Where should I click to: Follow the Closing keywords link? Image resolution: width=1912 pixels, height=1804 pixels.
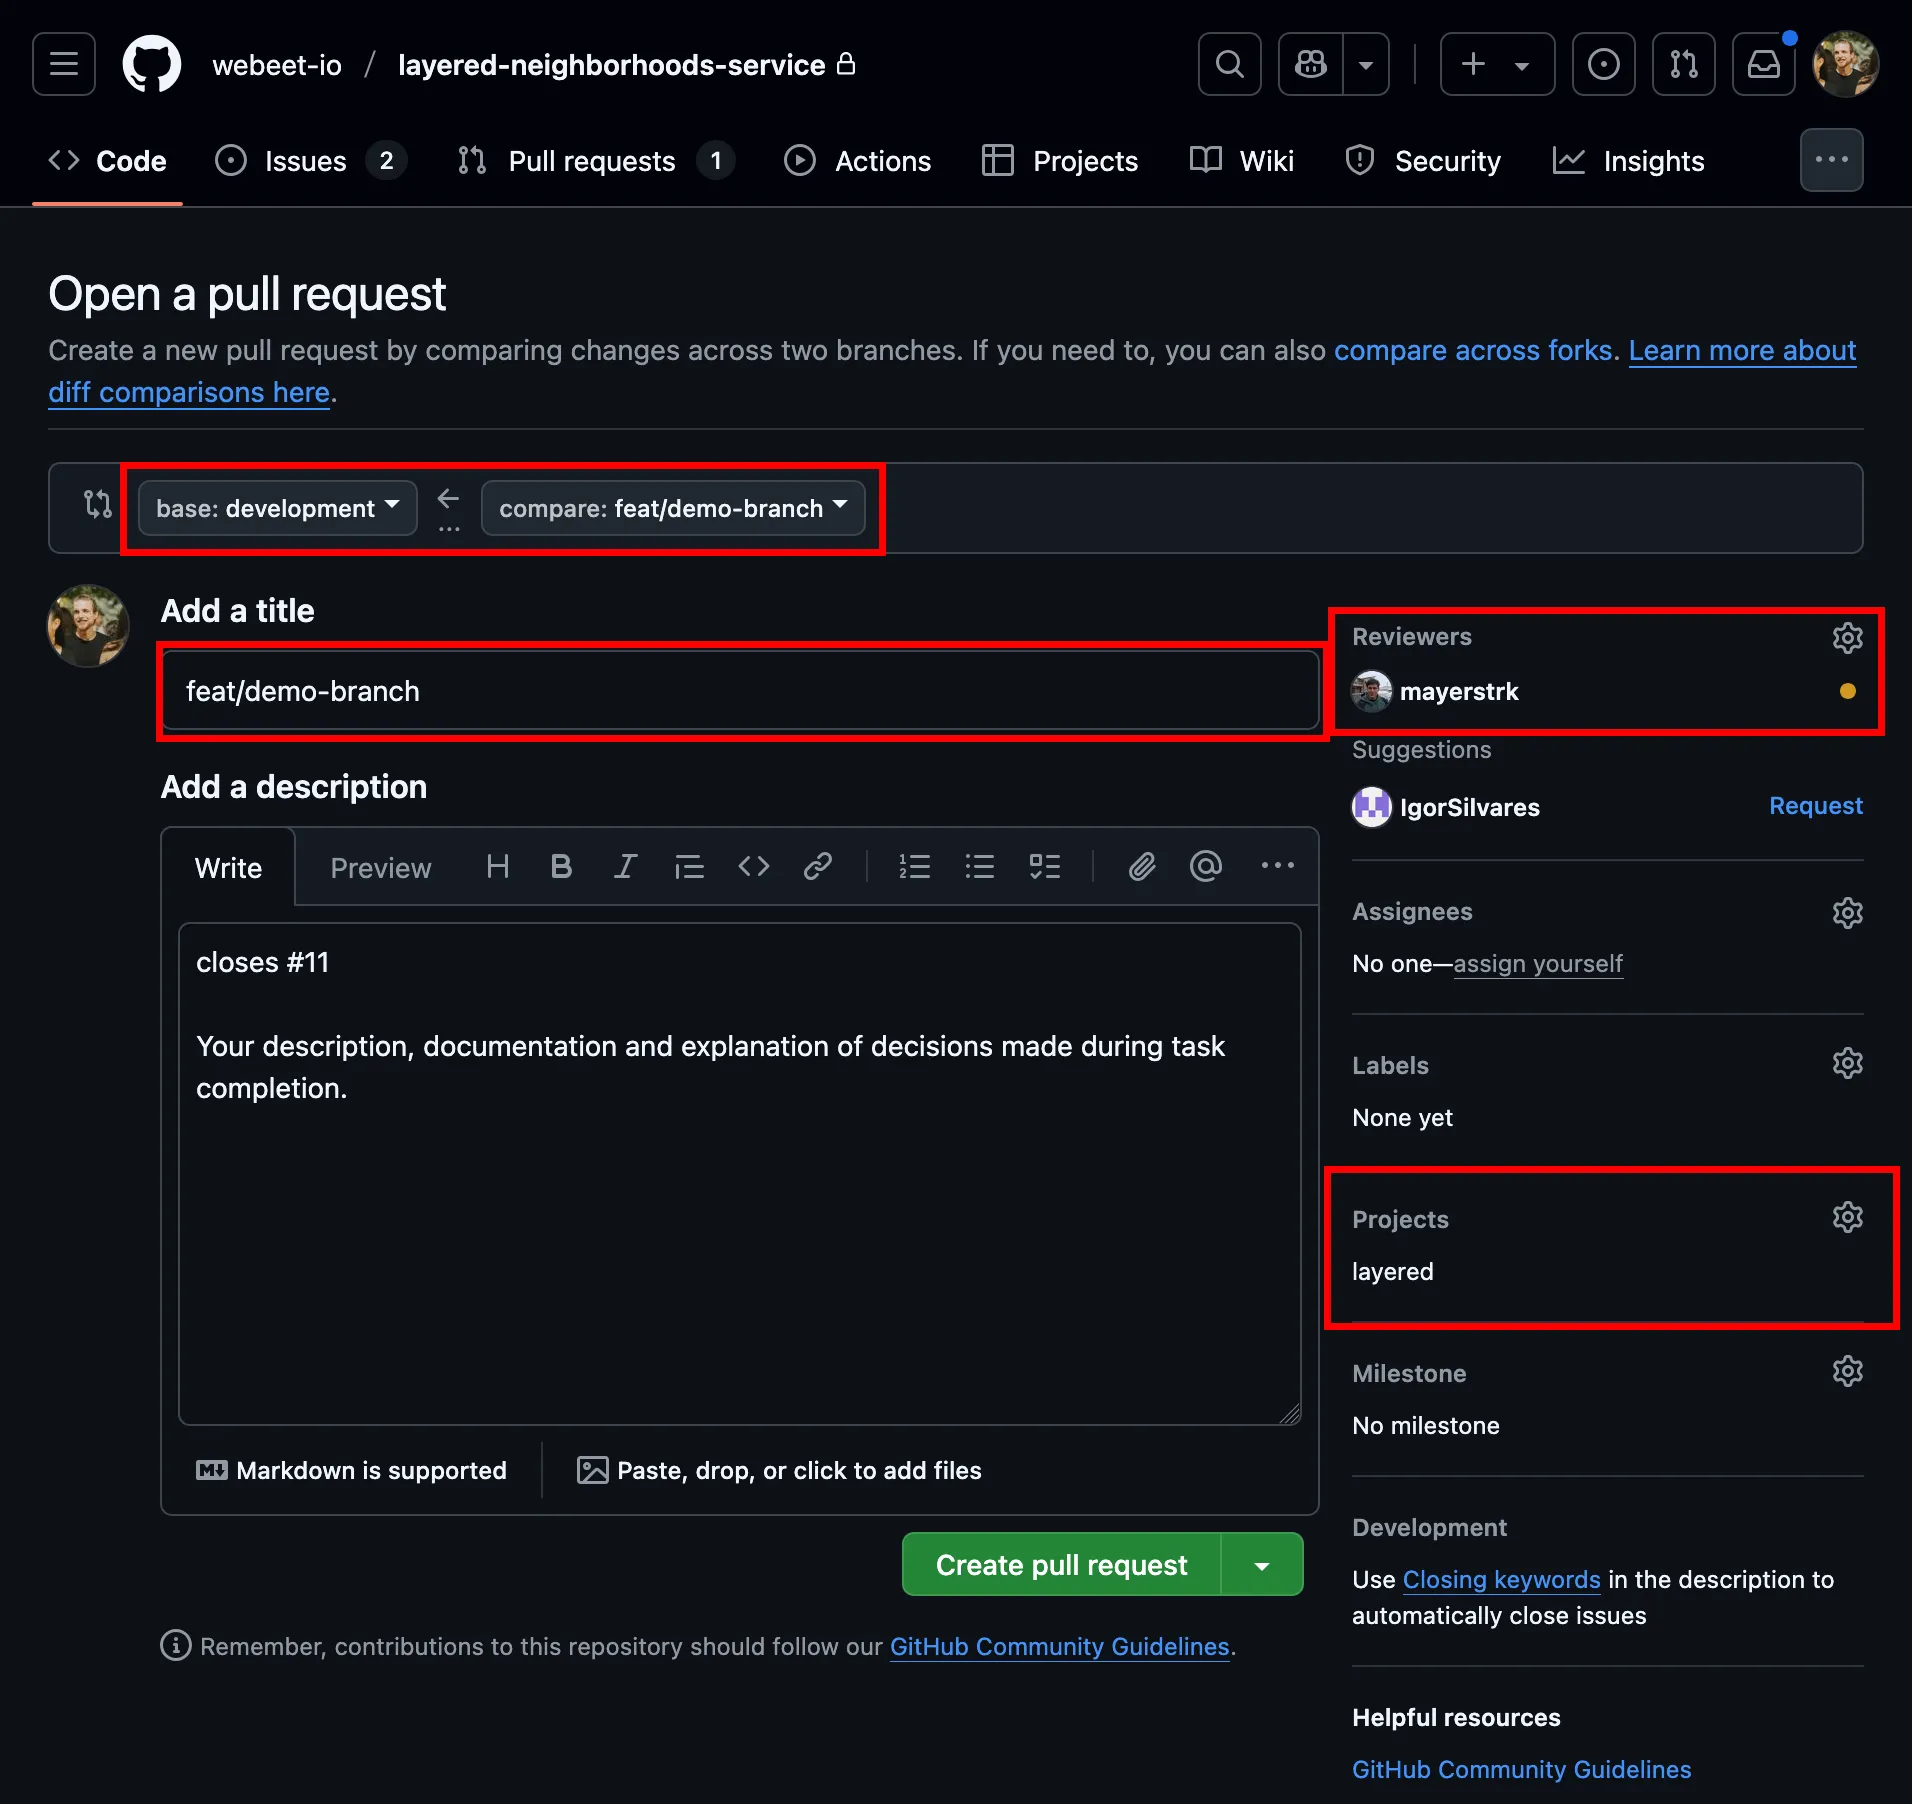coord(1500,1579)
